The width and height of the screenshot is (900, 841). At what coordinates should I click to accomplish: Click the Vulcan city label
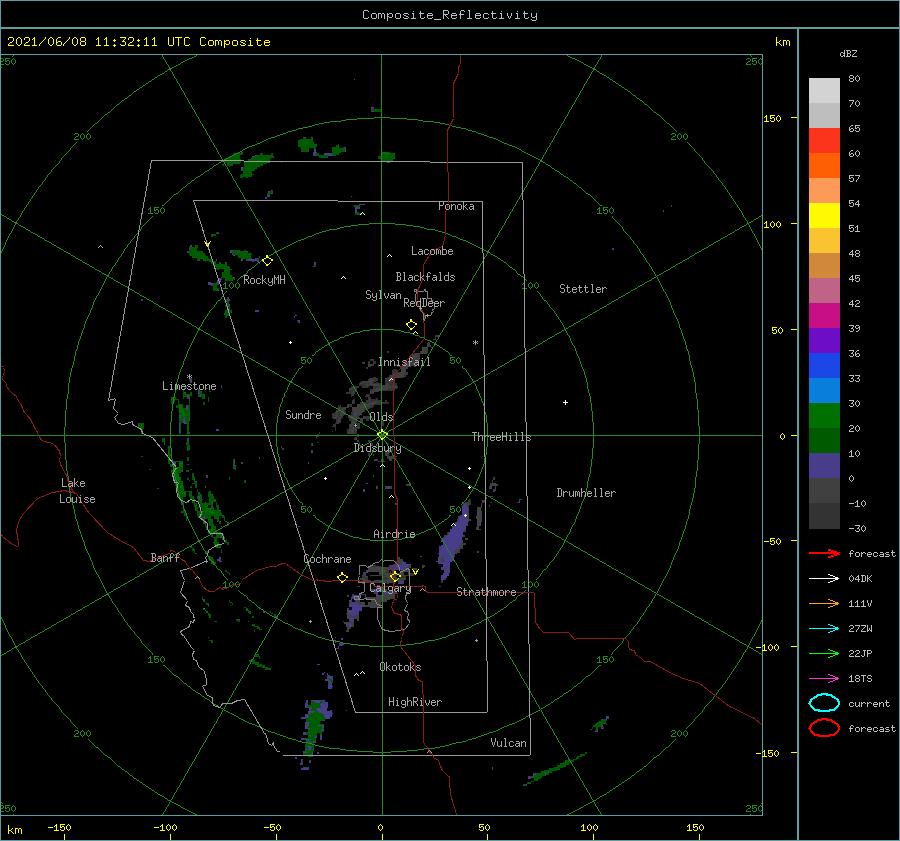(509, 743)
